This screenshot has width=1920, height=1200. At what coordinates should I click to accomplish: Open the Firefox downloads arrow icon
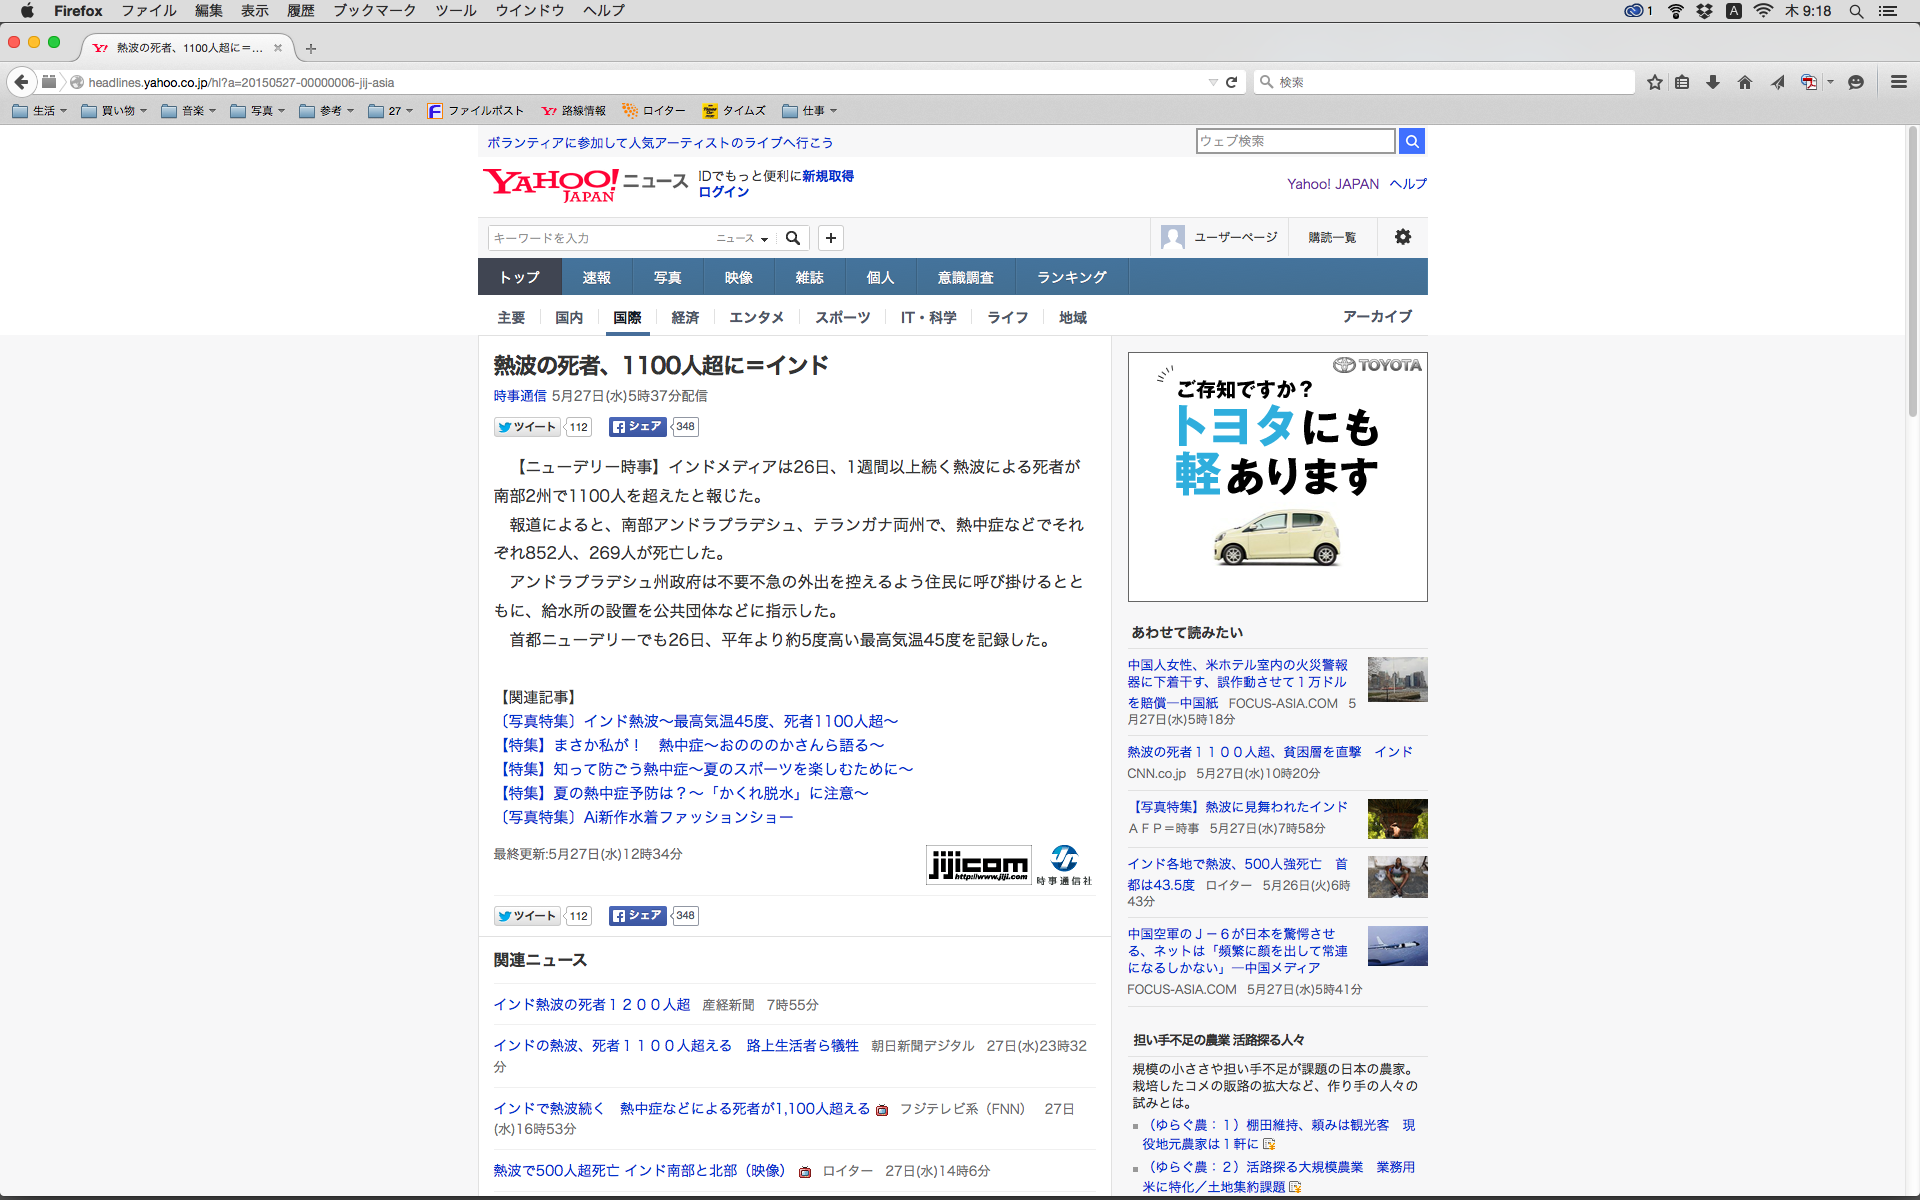tap(1713, 82)
